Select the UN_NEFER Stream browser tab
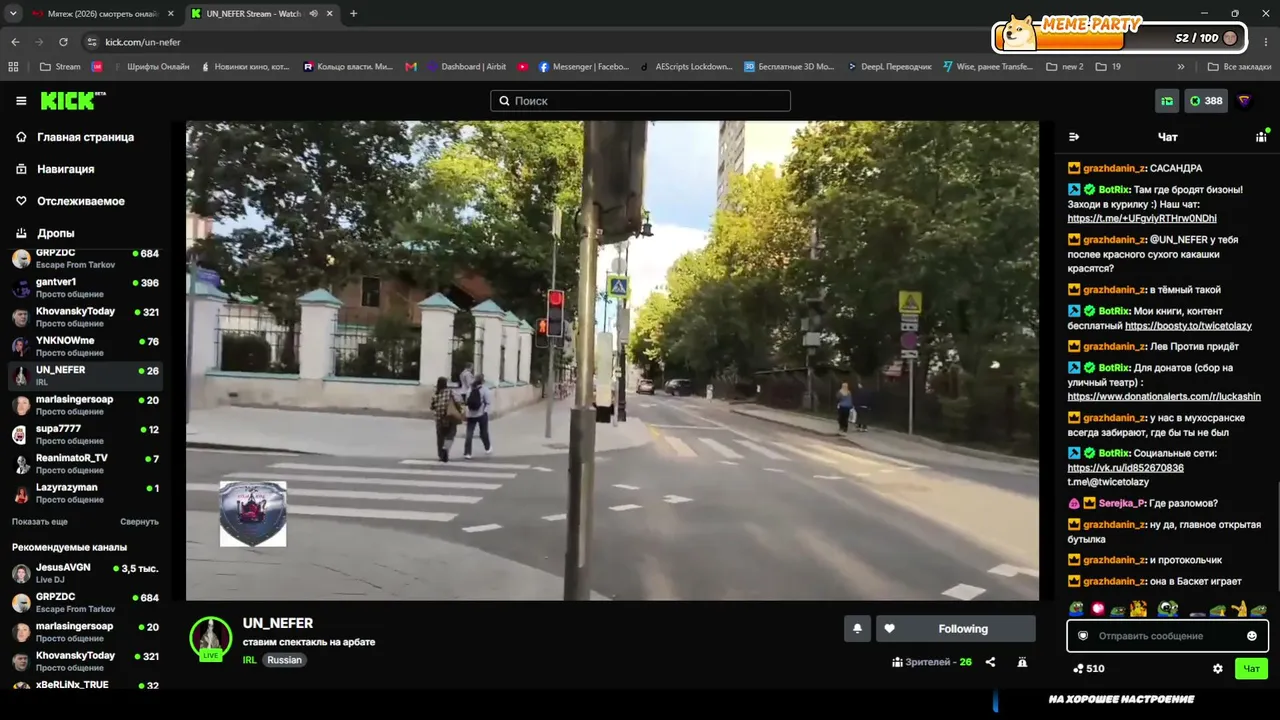The height and width of the screenshot is (720, 1280). pos(260,14)
